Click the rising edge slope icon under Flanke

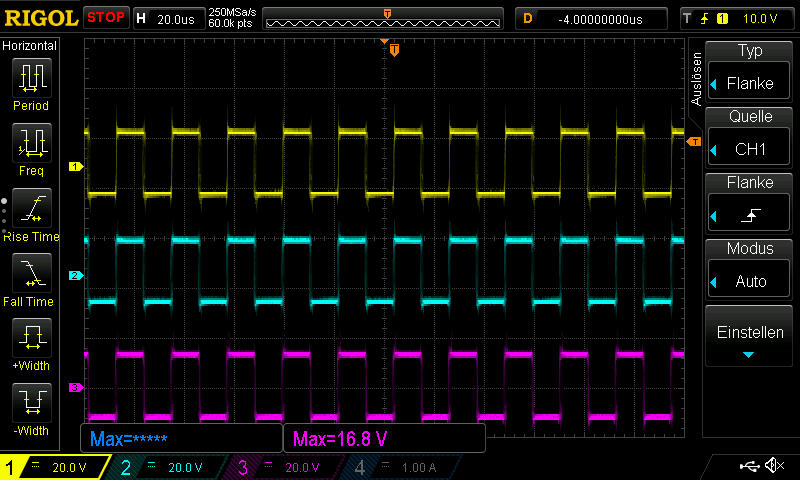click(751, 215)
